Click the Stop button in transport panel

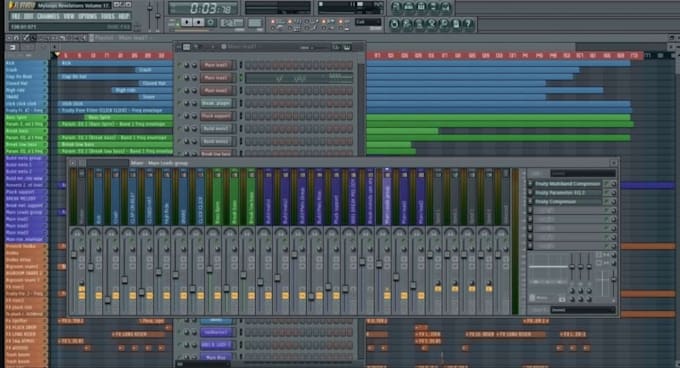click(199, 22)
